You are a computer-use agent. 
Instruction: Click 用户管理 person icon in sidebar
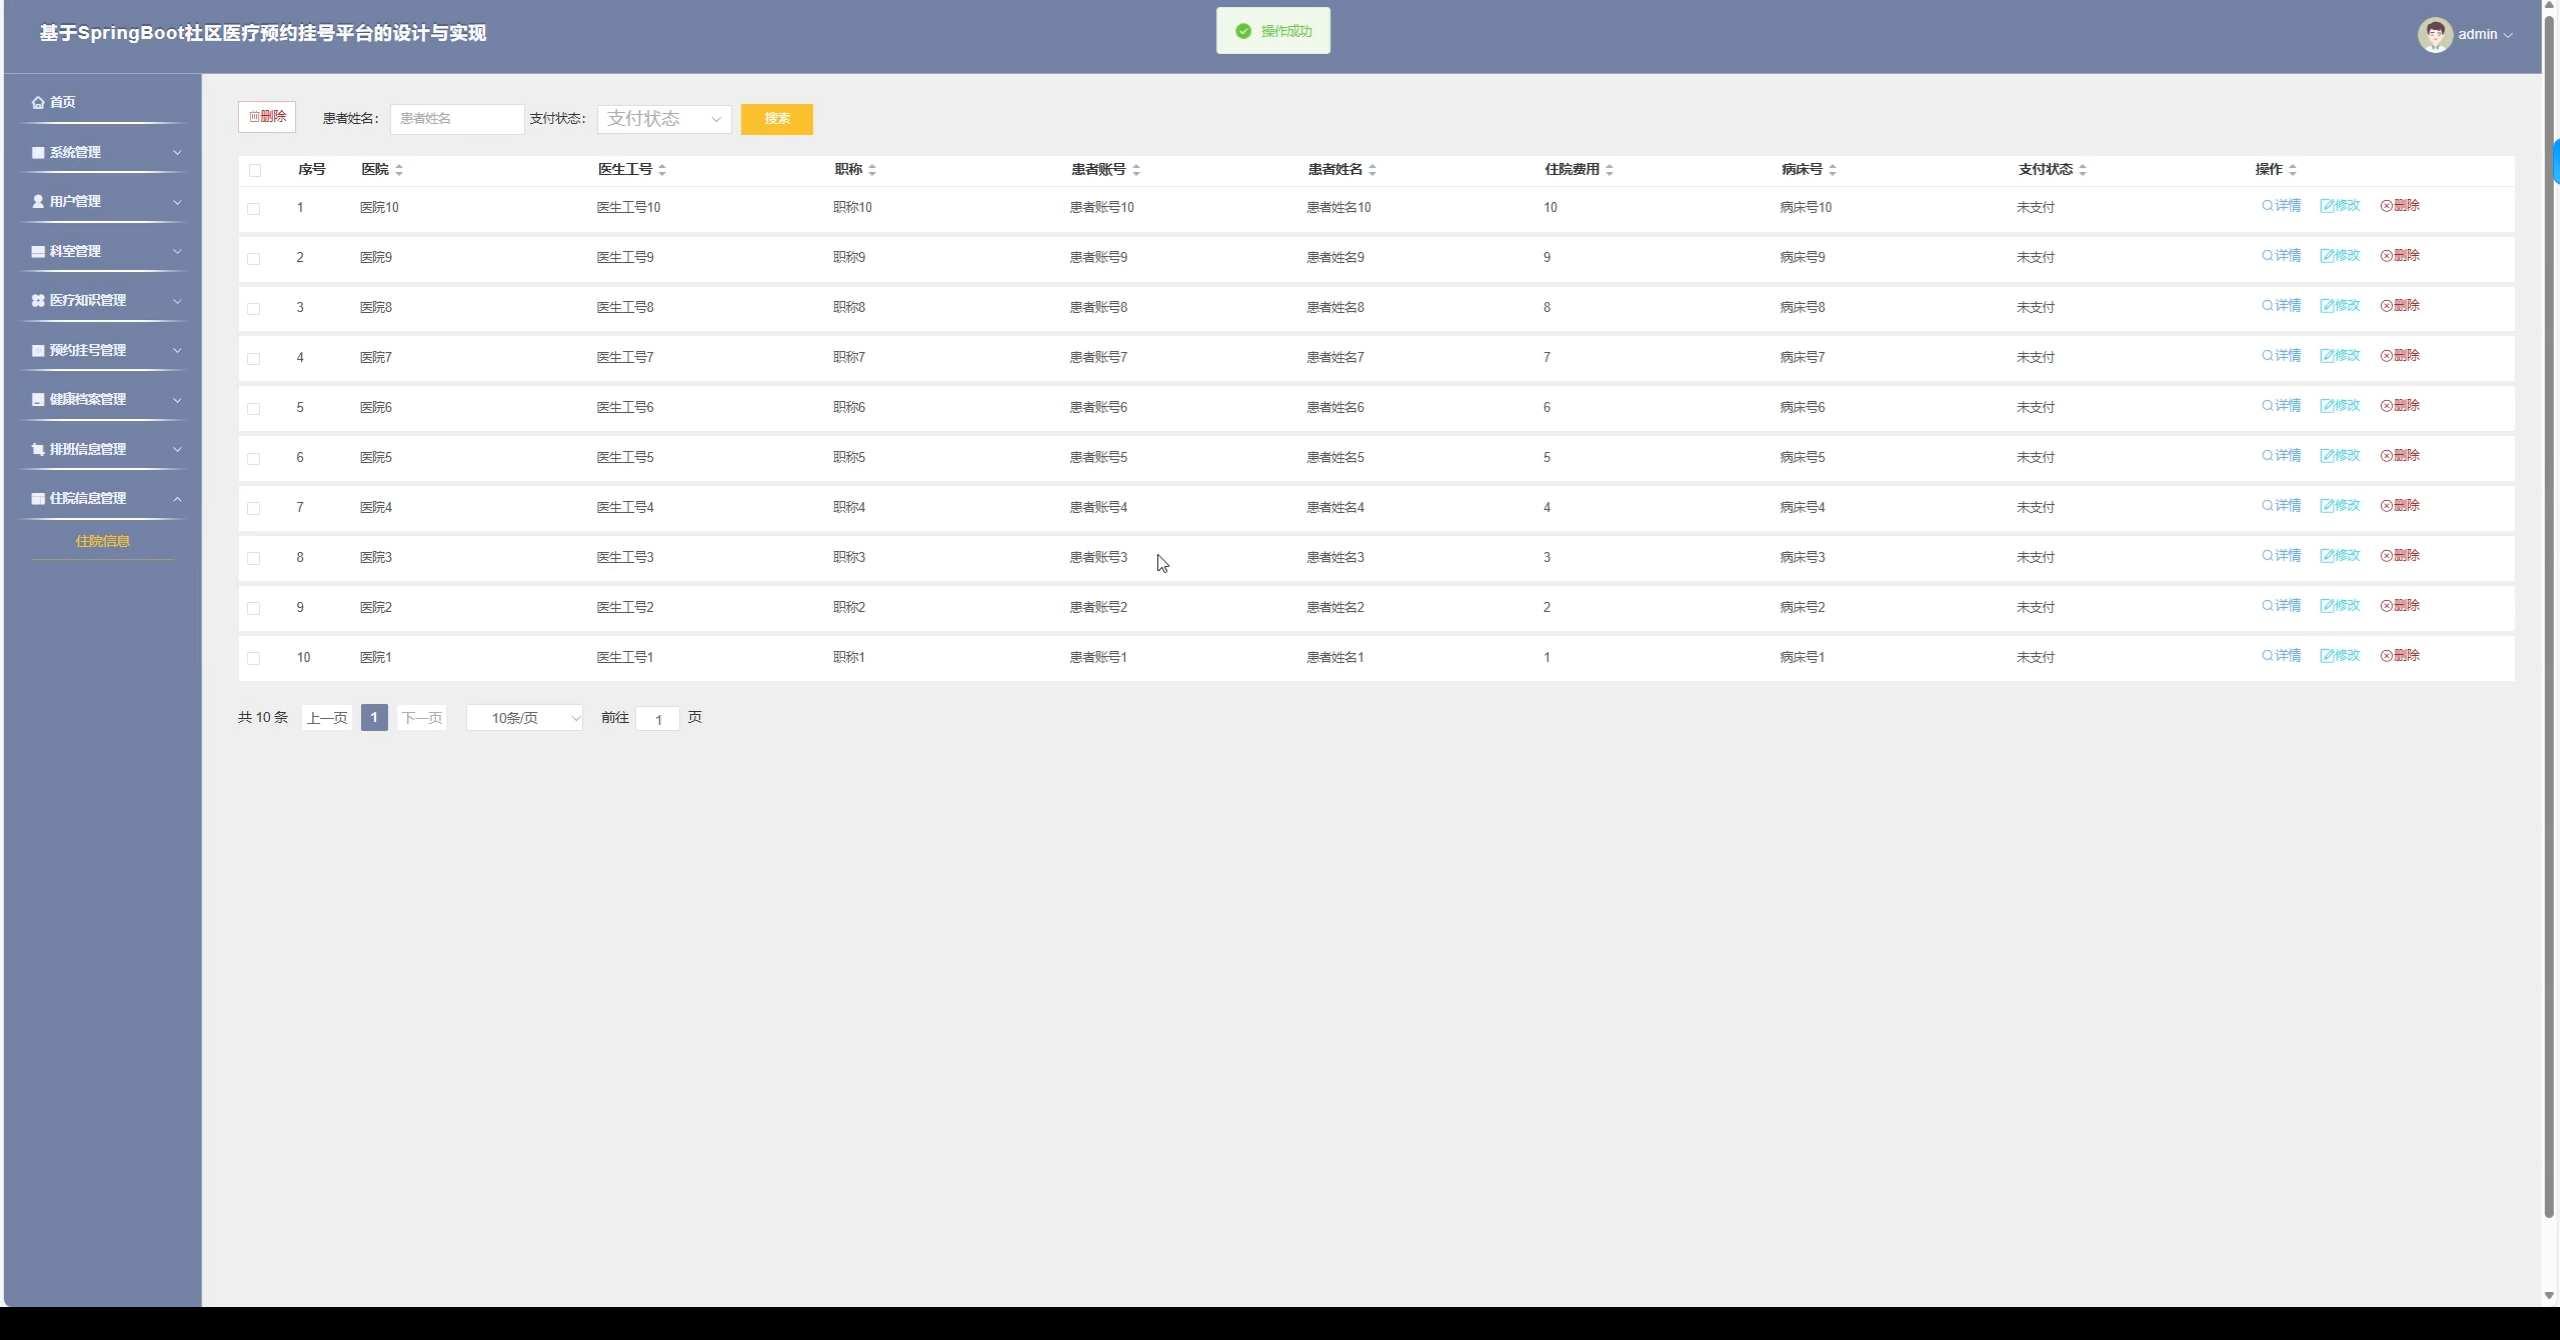[x=38, y=202]
